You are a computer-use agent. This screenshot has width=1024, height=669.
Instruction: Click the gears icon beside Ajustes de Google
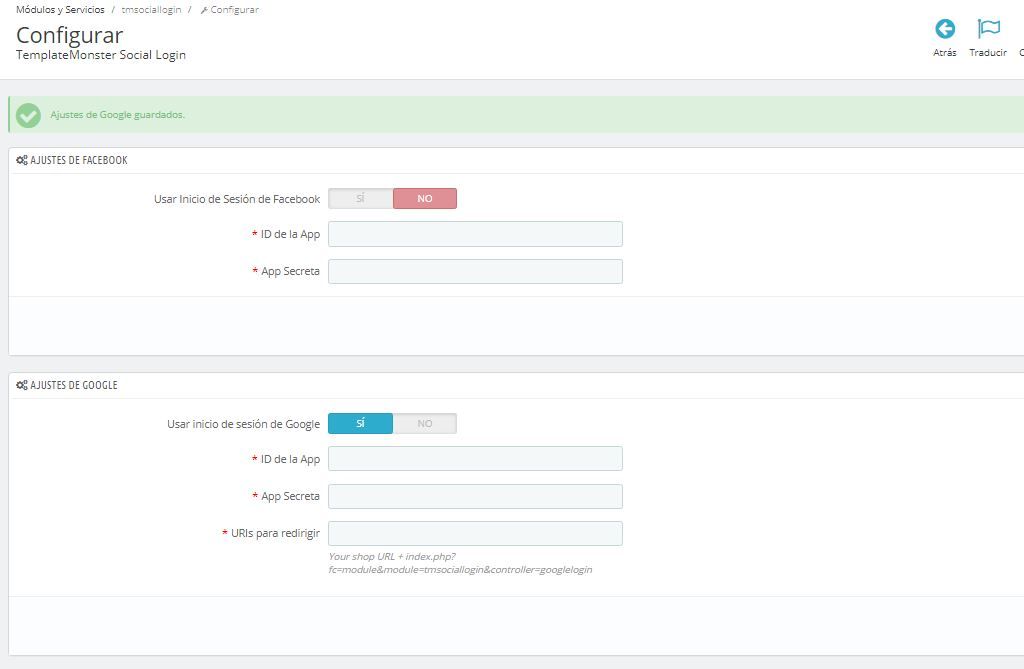point(22,385)
